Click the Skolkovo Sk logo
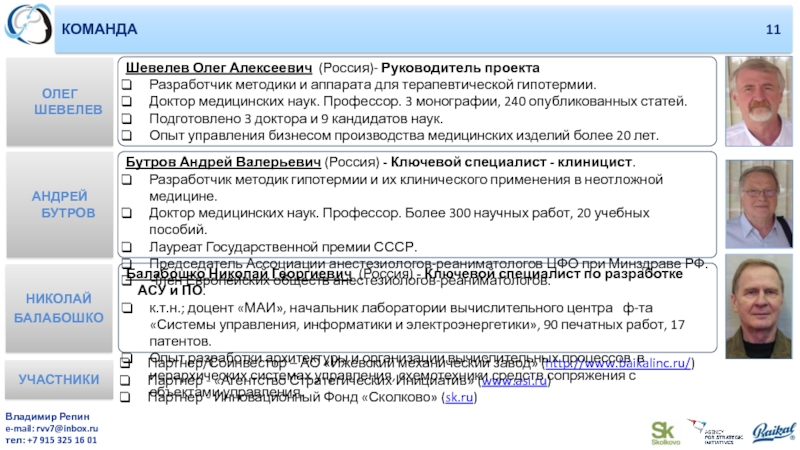 pyautogui.click(x=665, y=433)
